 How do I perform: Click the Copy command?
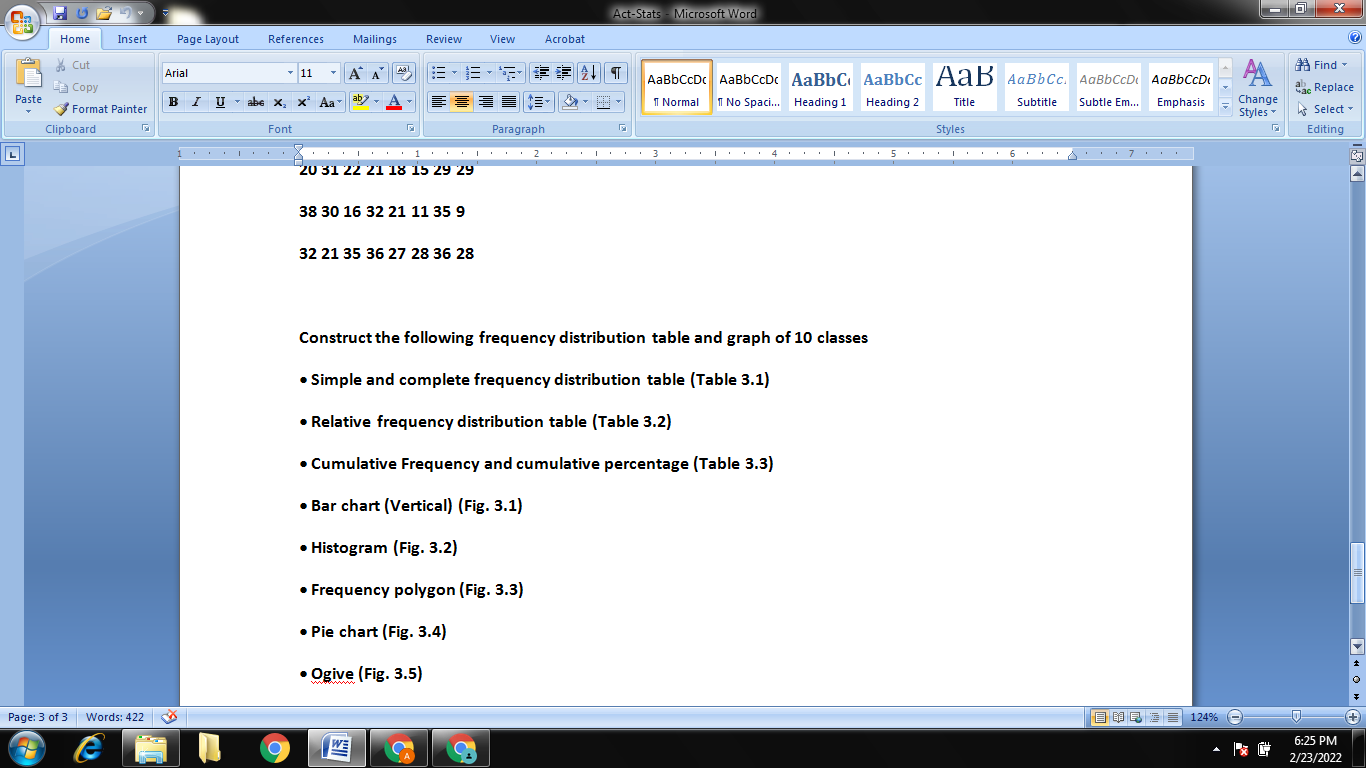[x=76, y=87]
